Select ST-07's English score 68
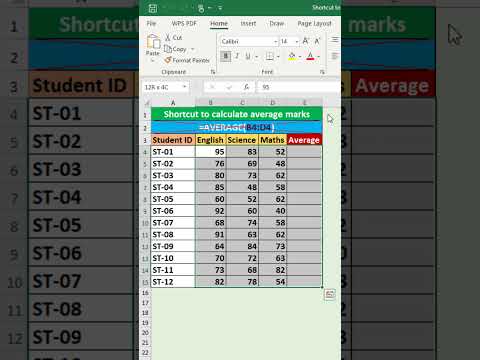Screen dimensions: 480x360 click(210, 223)
